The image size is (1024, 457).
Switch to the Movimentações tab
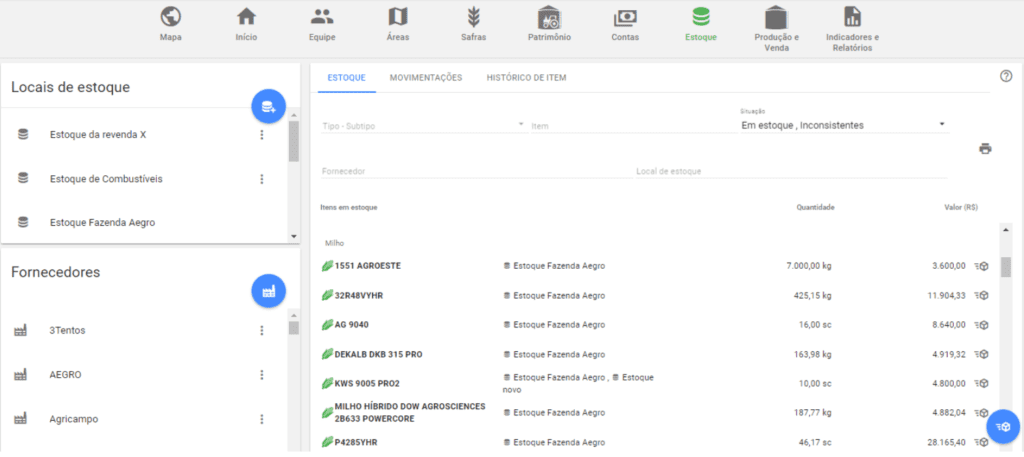click(426, 78)
